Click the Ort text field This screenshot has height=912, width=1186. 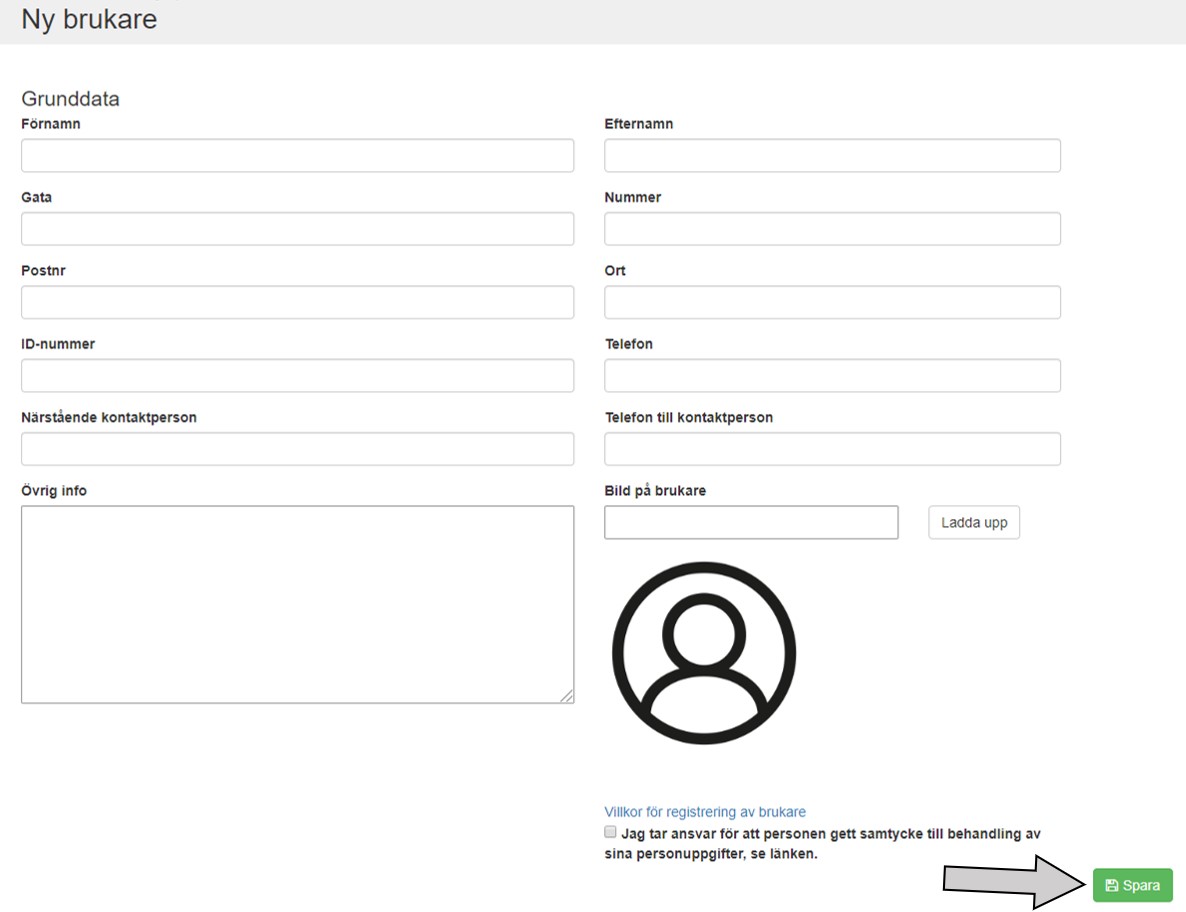[x=832, y=302]
